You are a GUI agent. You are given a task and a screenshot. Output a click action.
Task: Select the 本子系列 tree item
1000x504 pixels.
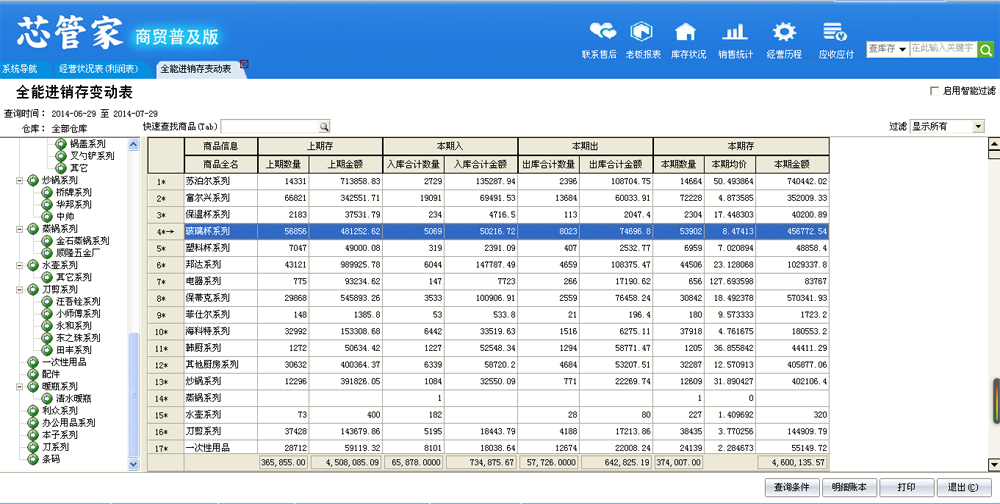click(x=60, y=434)
